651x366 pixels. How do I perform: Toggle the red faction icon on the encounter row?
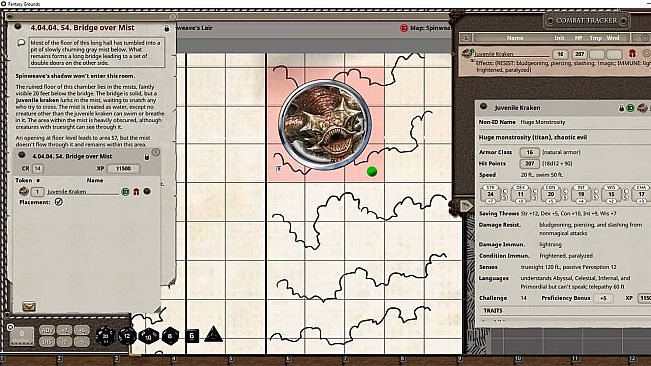point(136,192)
